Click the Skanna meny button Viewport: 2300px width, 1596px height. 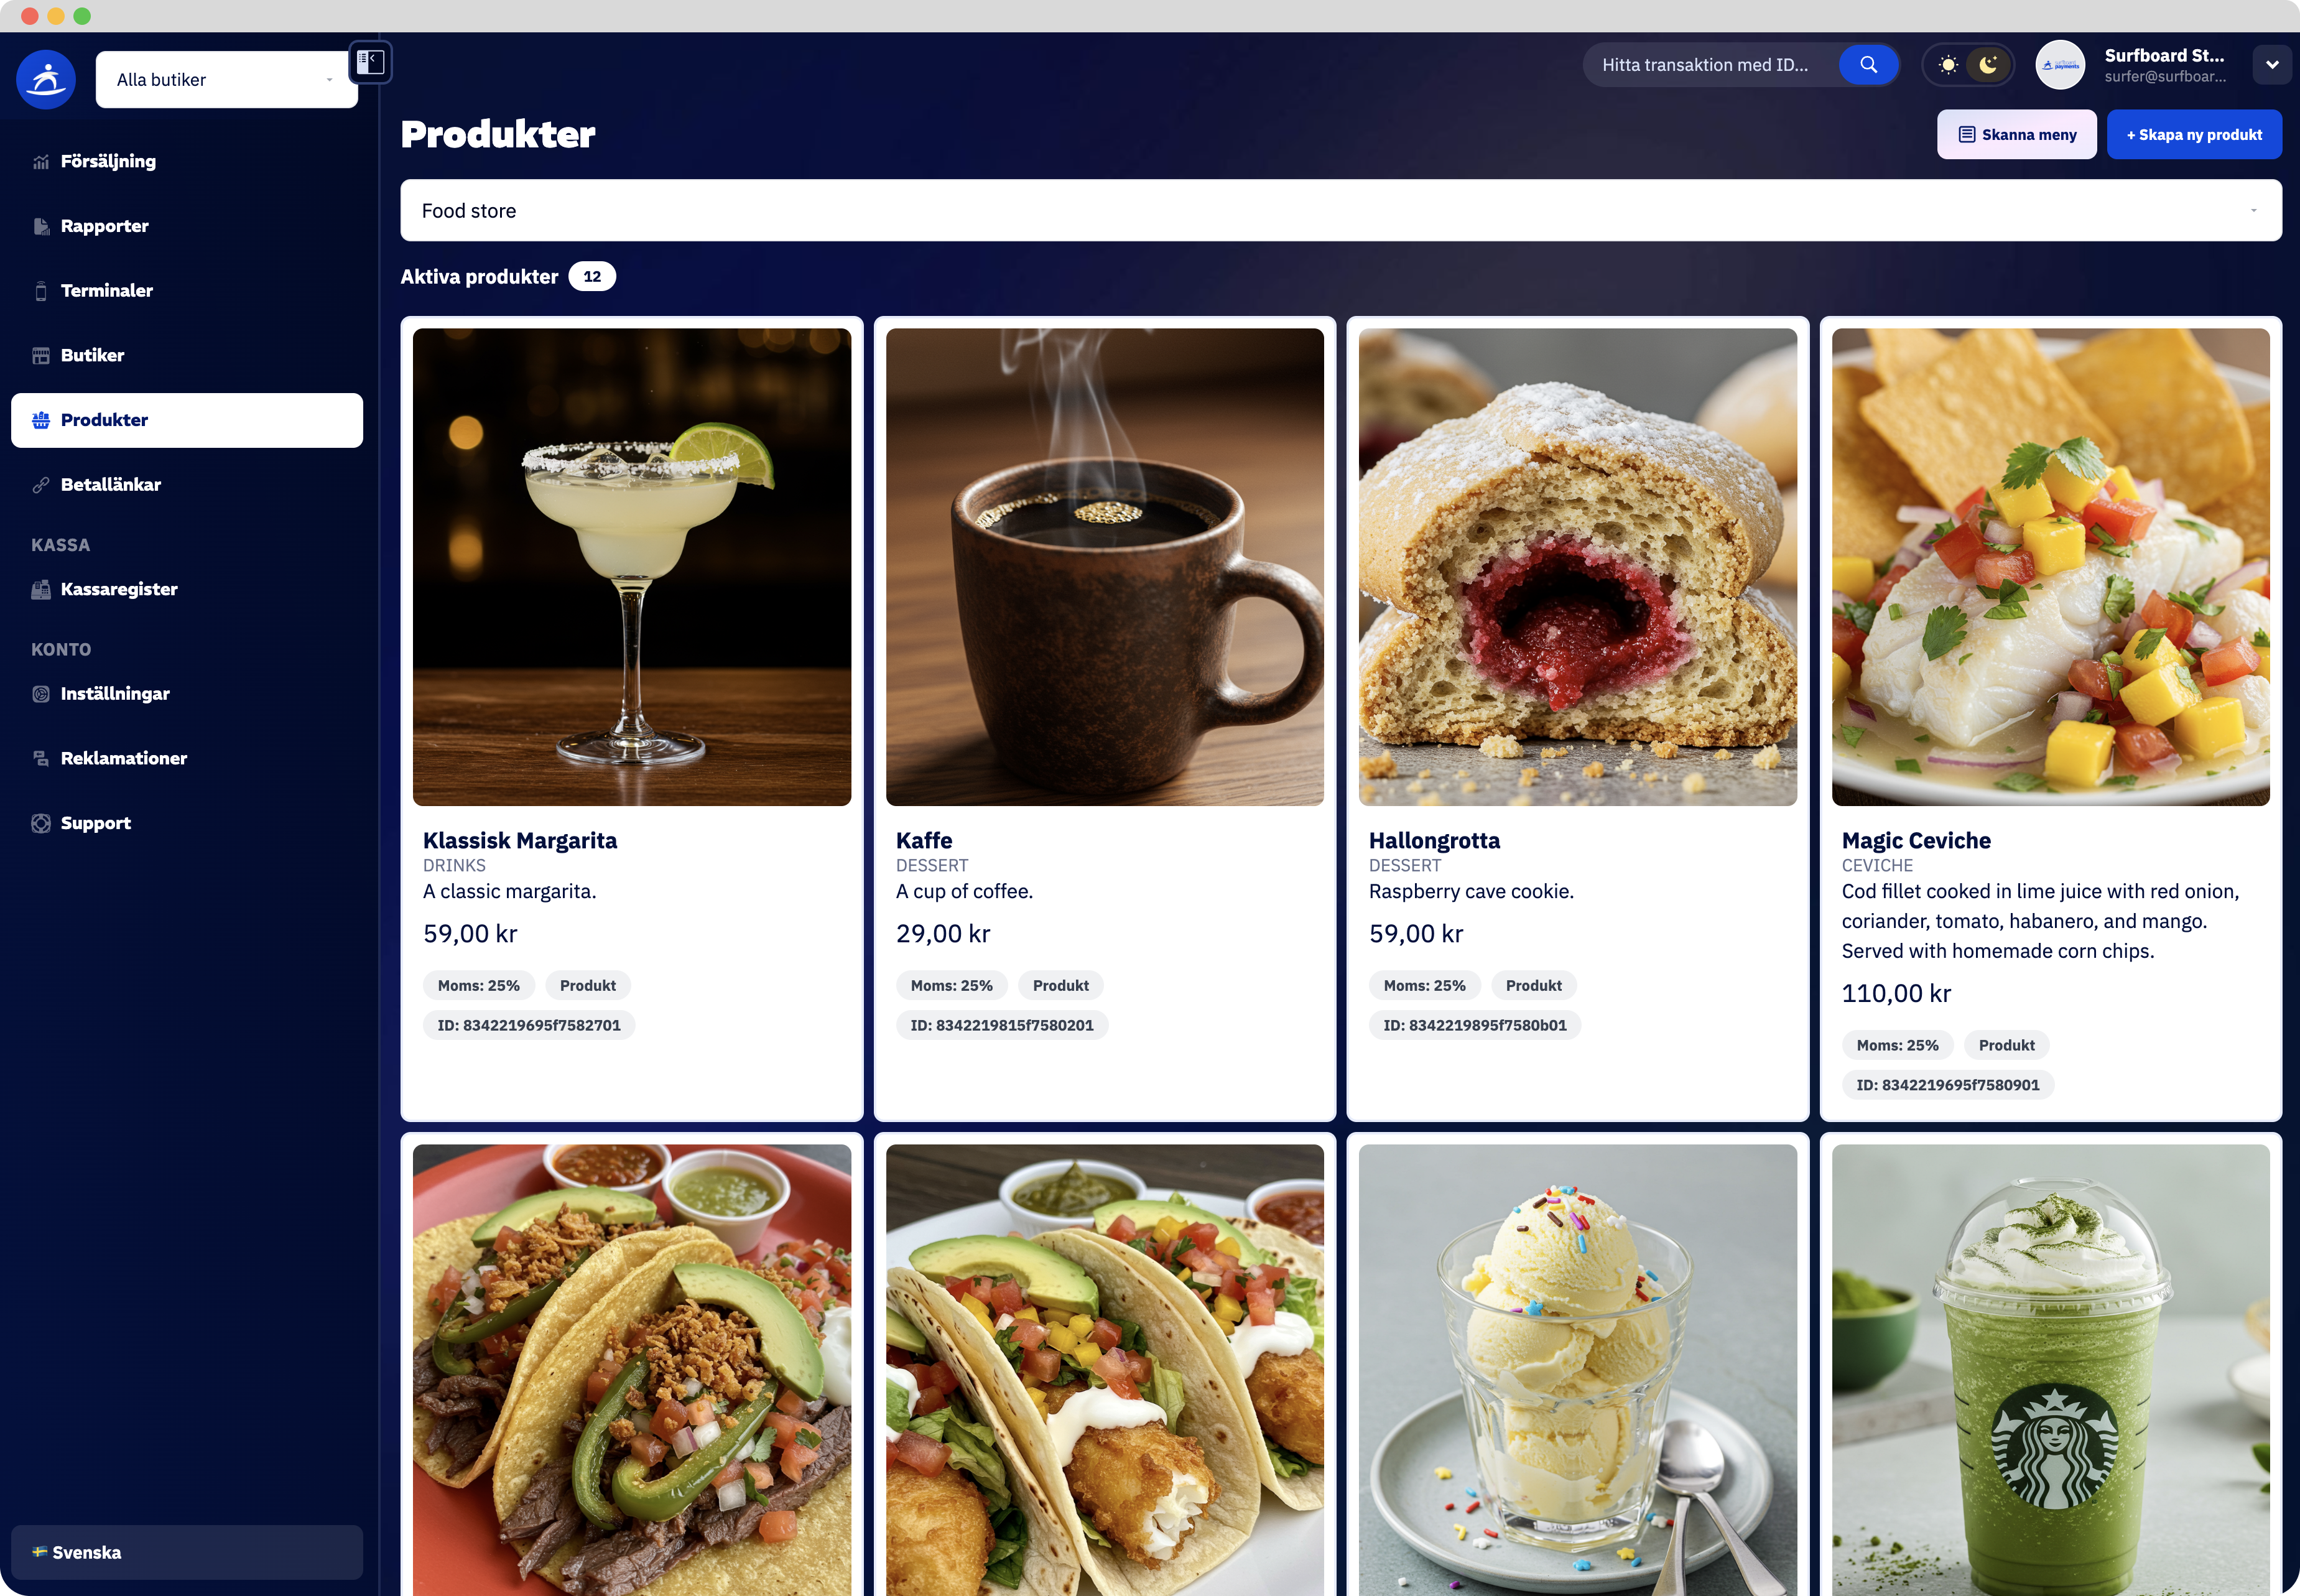[2017, 135]
